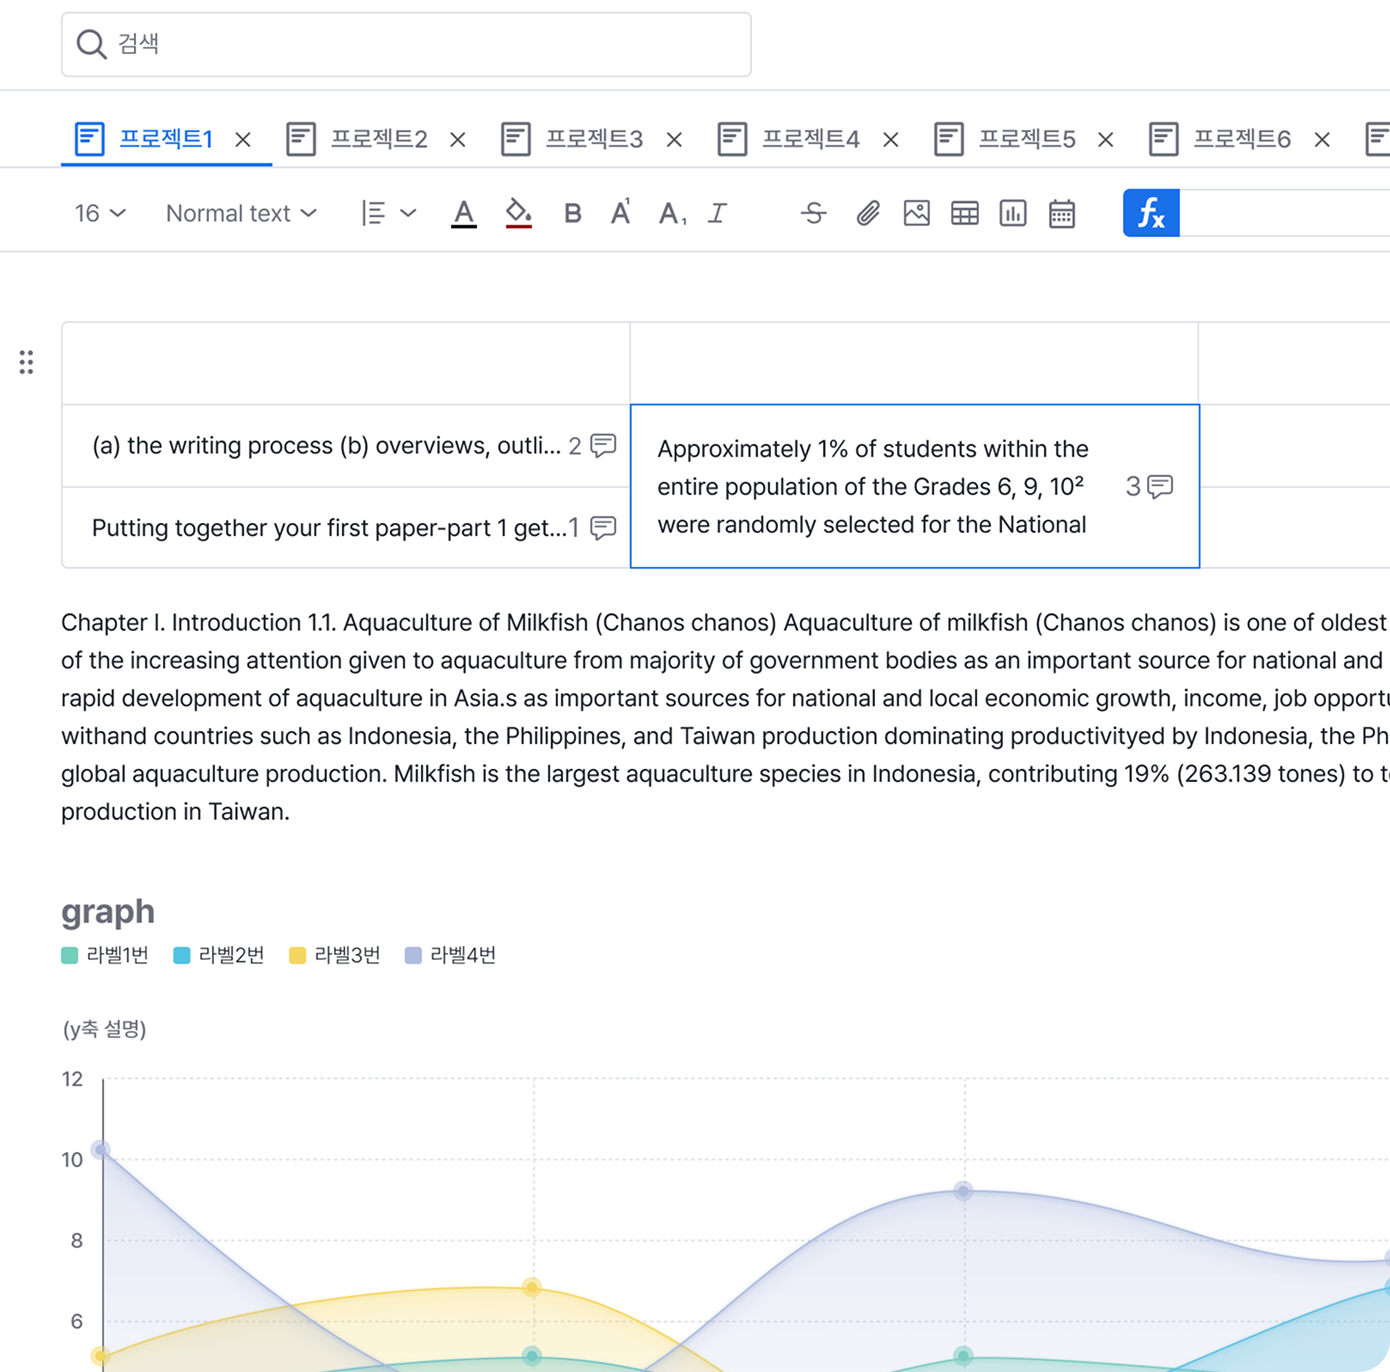Expand the Normal text style dropdown
Viewport: 1390px width, 1372px height.
pos(241,213)
